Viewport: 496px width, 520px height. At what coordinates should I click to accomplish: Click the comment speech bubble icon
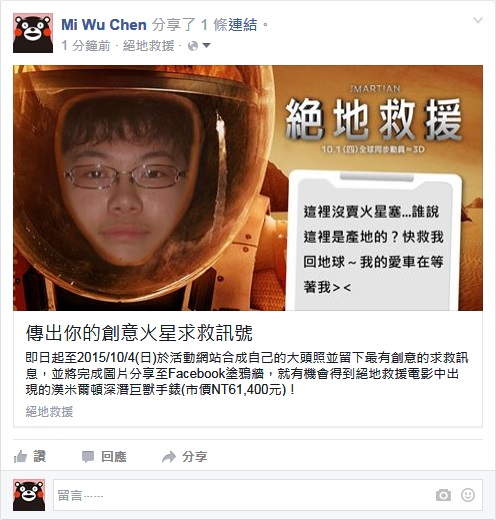coord(88,457)
